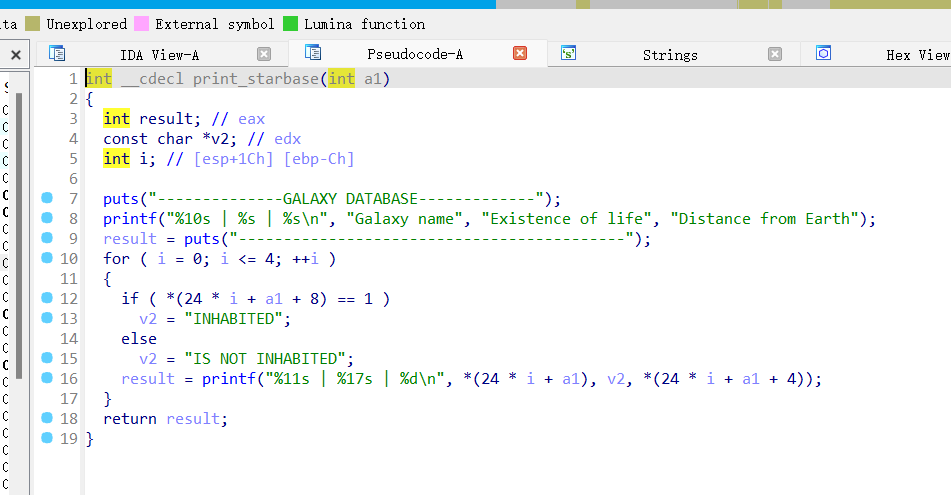Screen dimensions: 951x495
Task: Click line number 1 in gutter
Action: tap(73, 79)
